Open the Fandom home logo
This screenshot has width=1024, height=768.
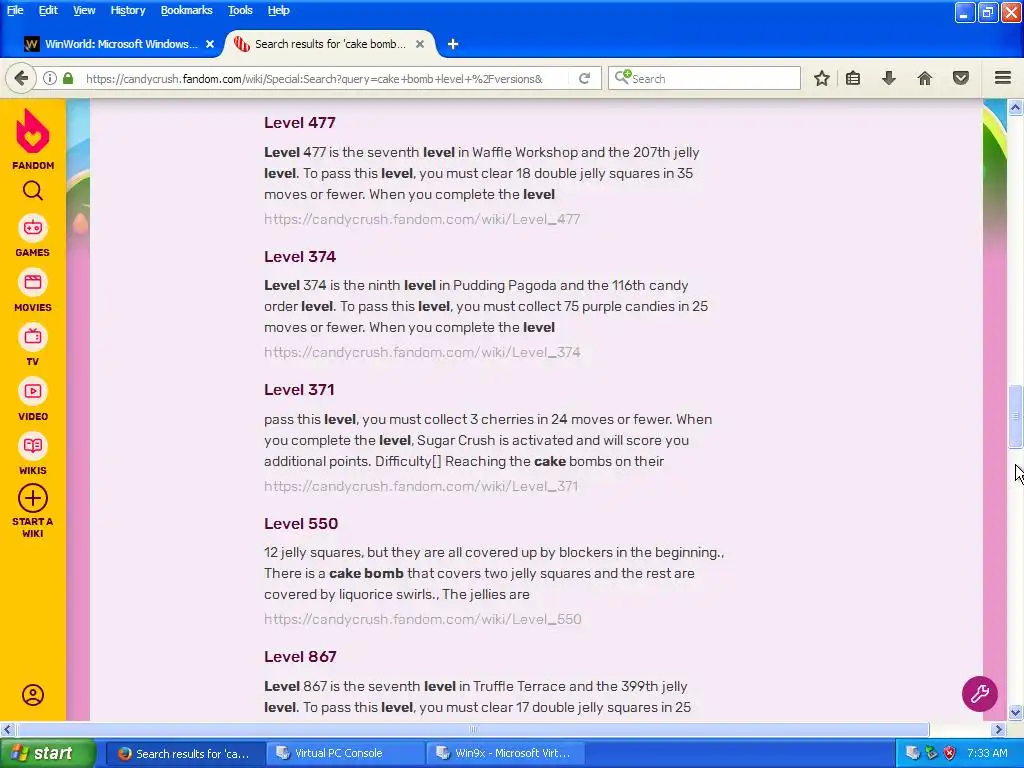click(x=33, y=139)
